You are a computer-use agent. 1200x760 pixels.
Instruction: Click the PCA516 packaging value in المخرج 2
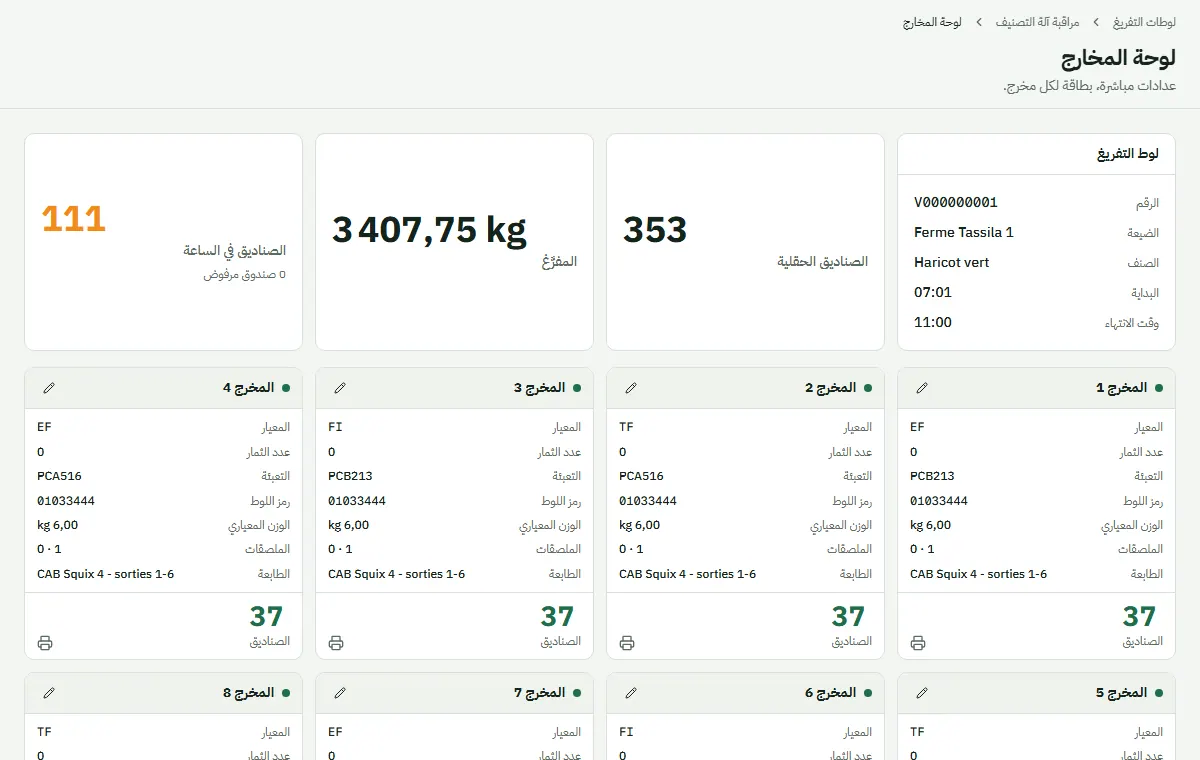(641, 476)
